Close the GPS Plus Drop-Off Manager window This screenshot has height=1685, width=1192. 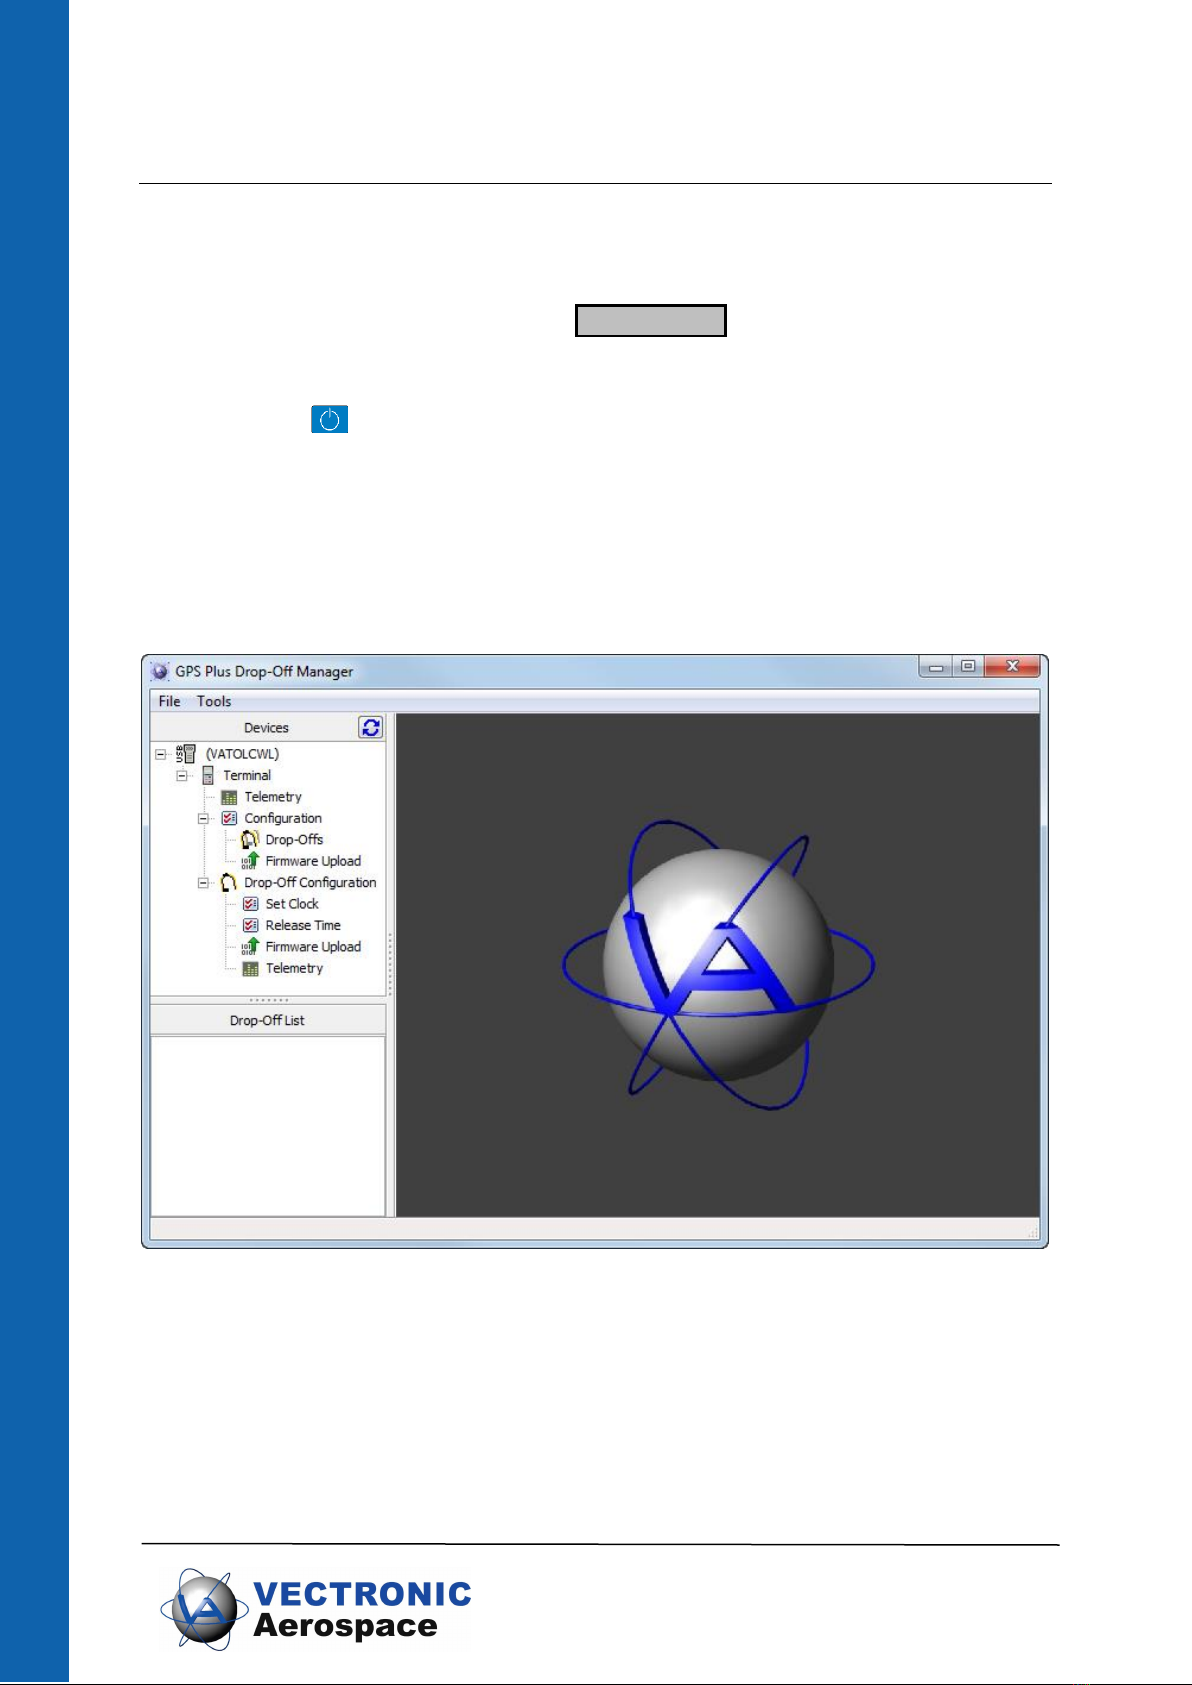pos(1012,667)
